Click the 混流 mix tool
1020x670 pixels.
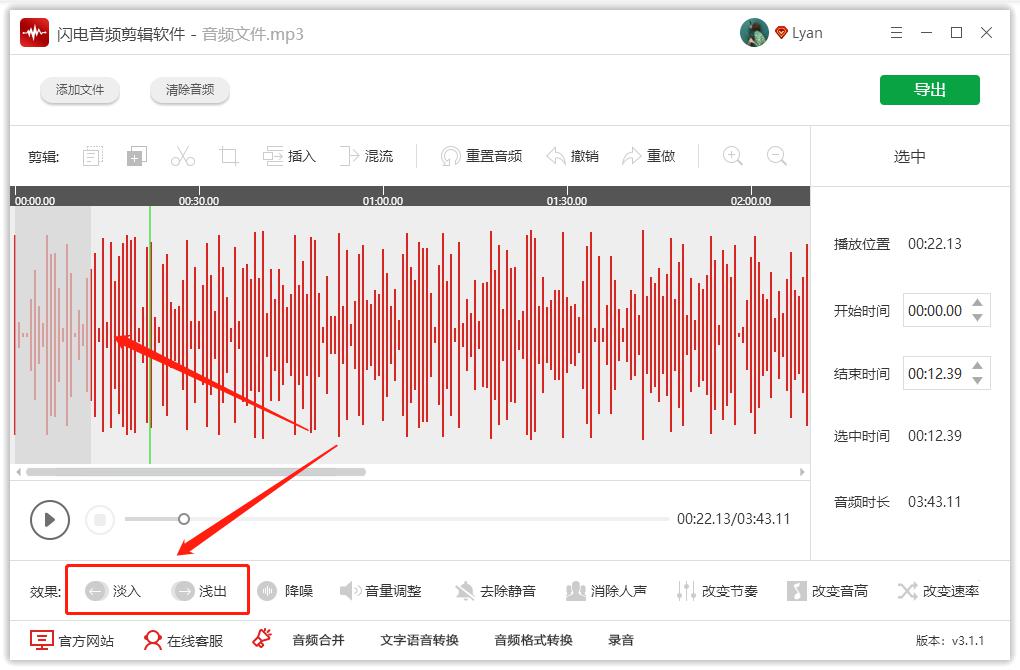pos(366,156)
